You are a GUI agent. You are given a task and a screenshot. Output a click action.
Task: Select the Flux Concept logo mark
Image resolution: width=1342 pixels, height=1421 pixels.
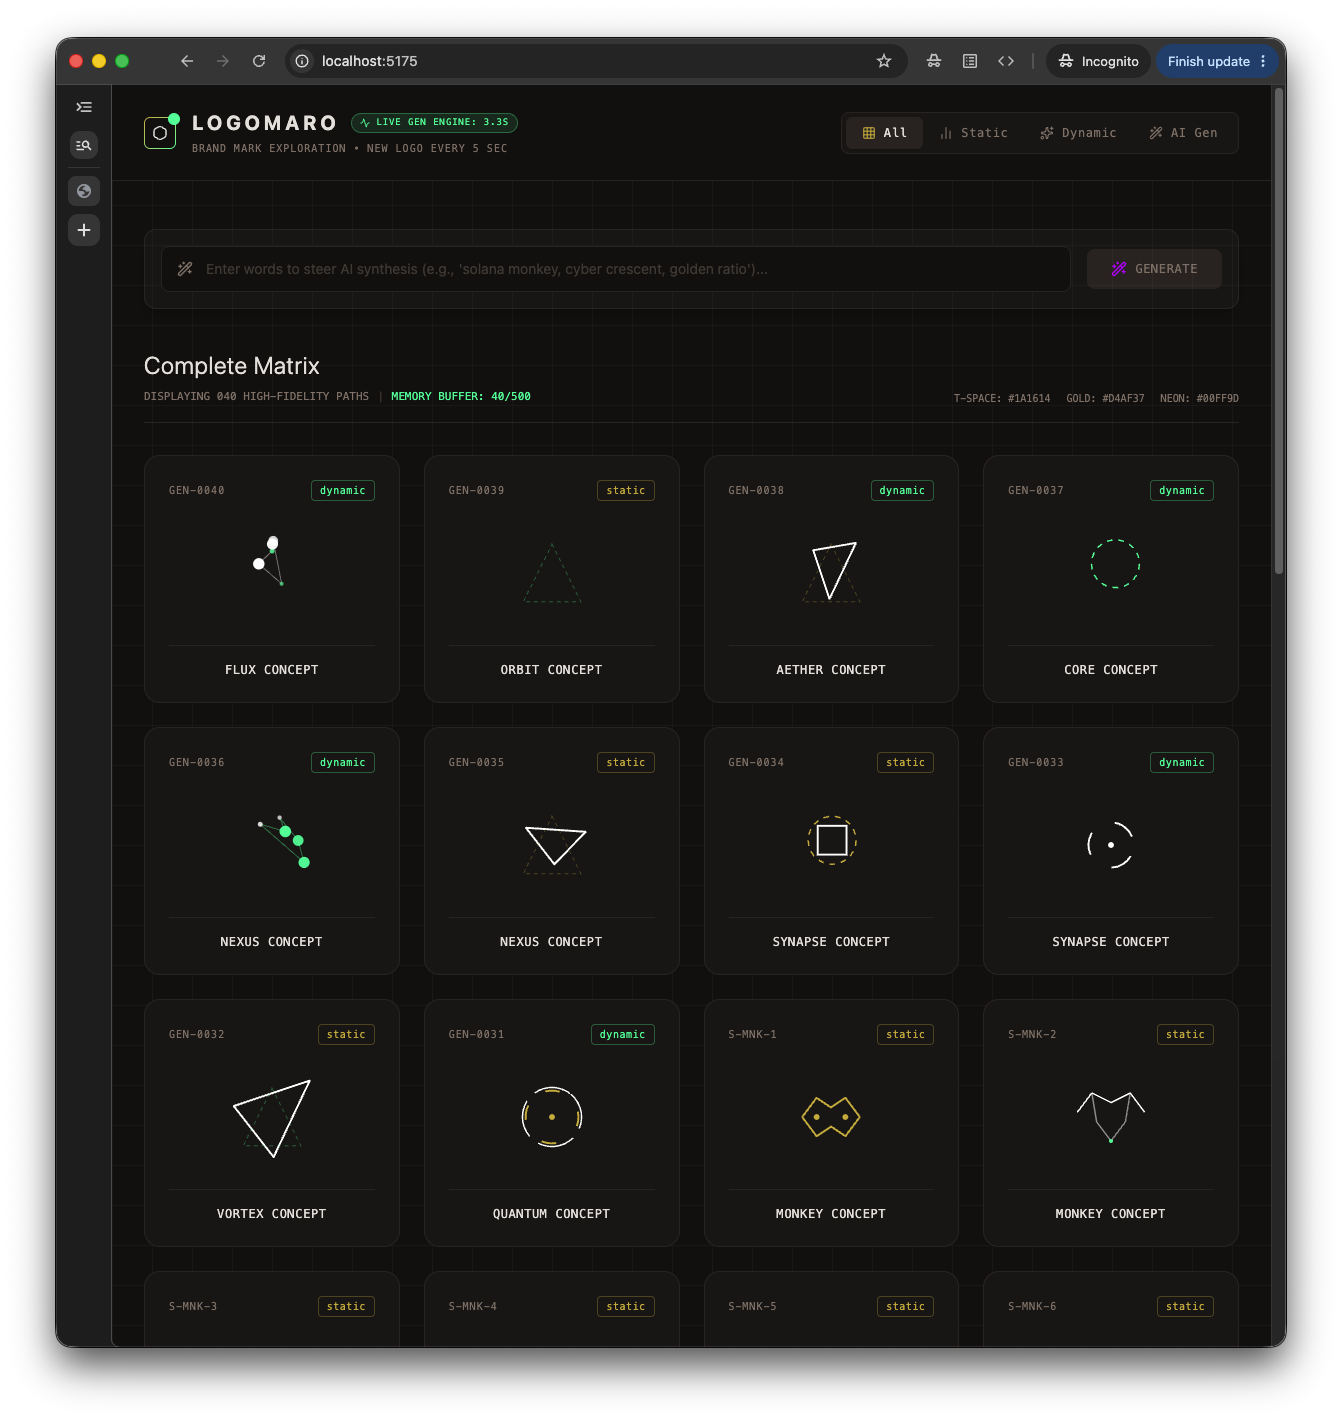(x=271, y=561)
